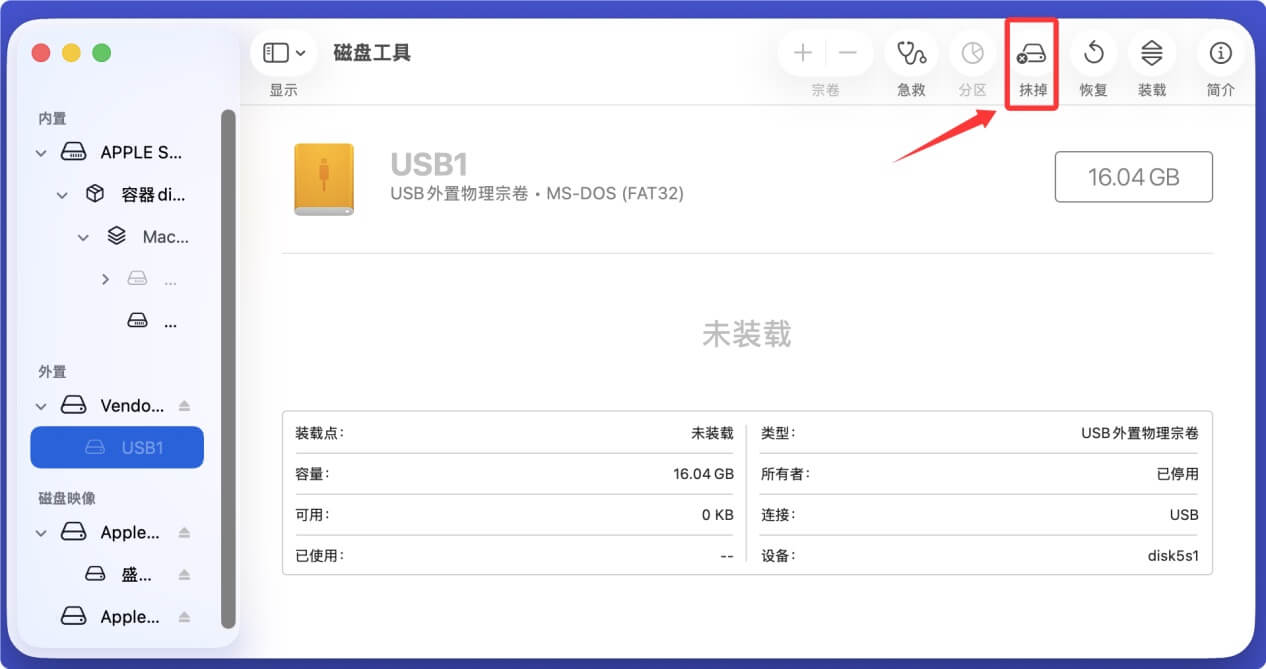Click the remove volume minus icon

pyautogui.click(x=846, y=53)
